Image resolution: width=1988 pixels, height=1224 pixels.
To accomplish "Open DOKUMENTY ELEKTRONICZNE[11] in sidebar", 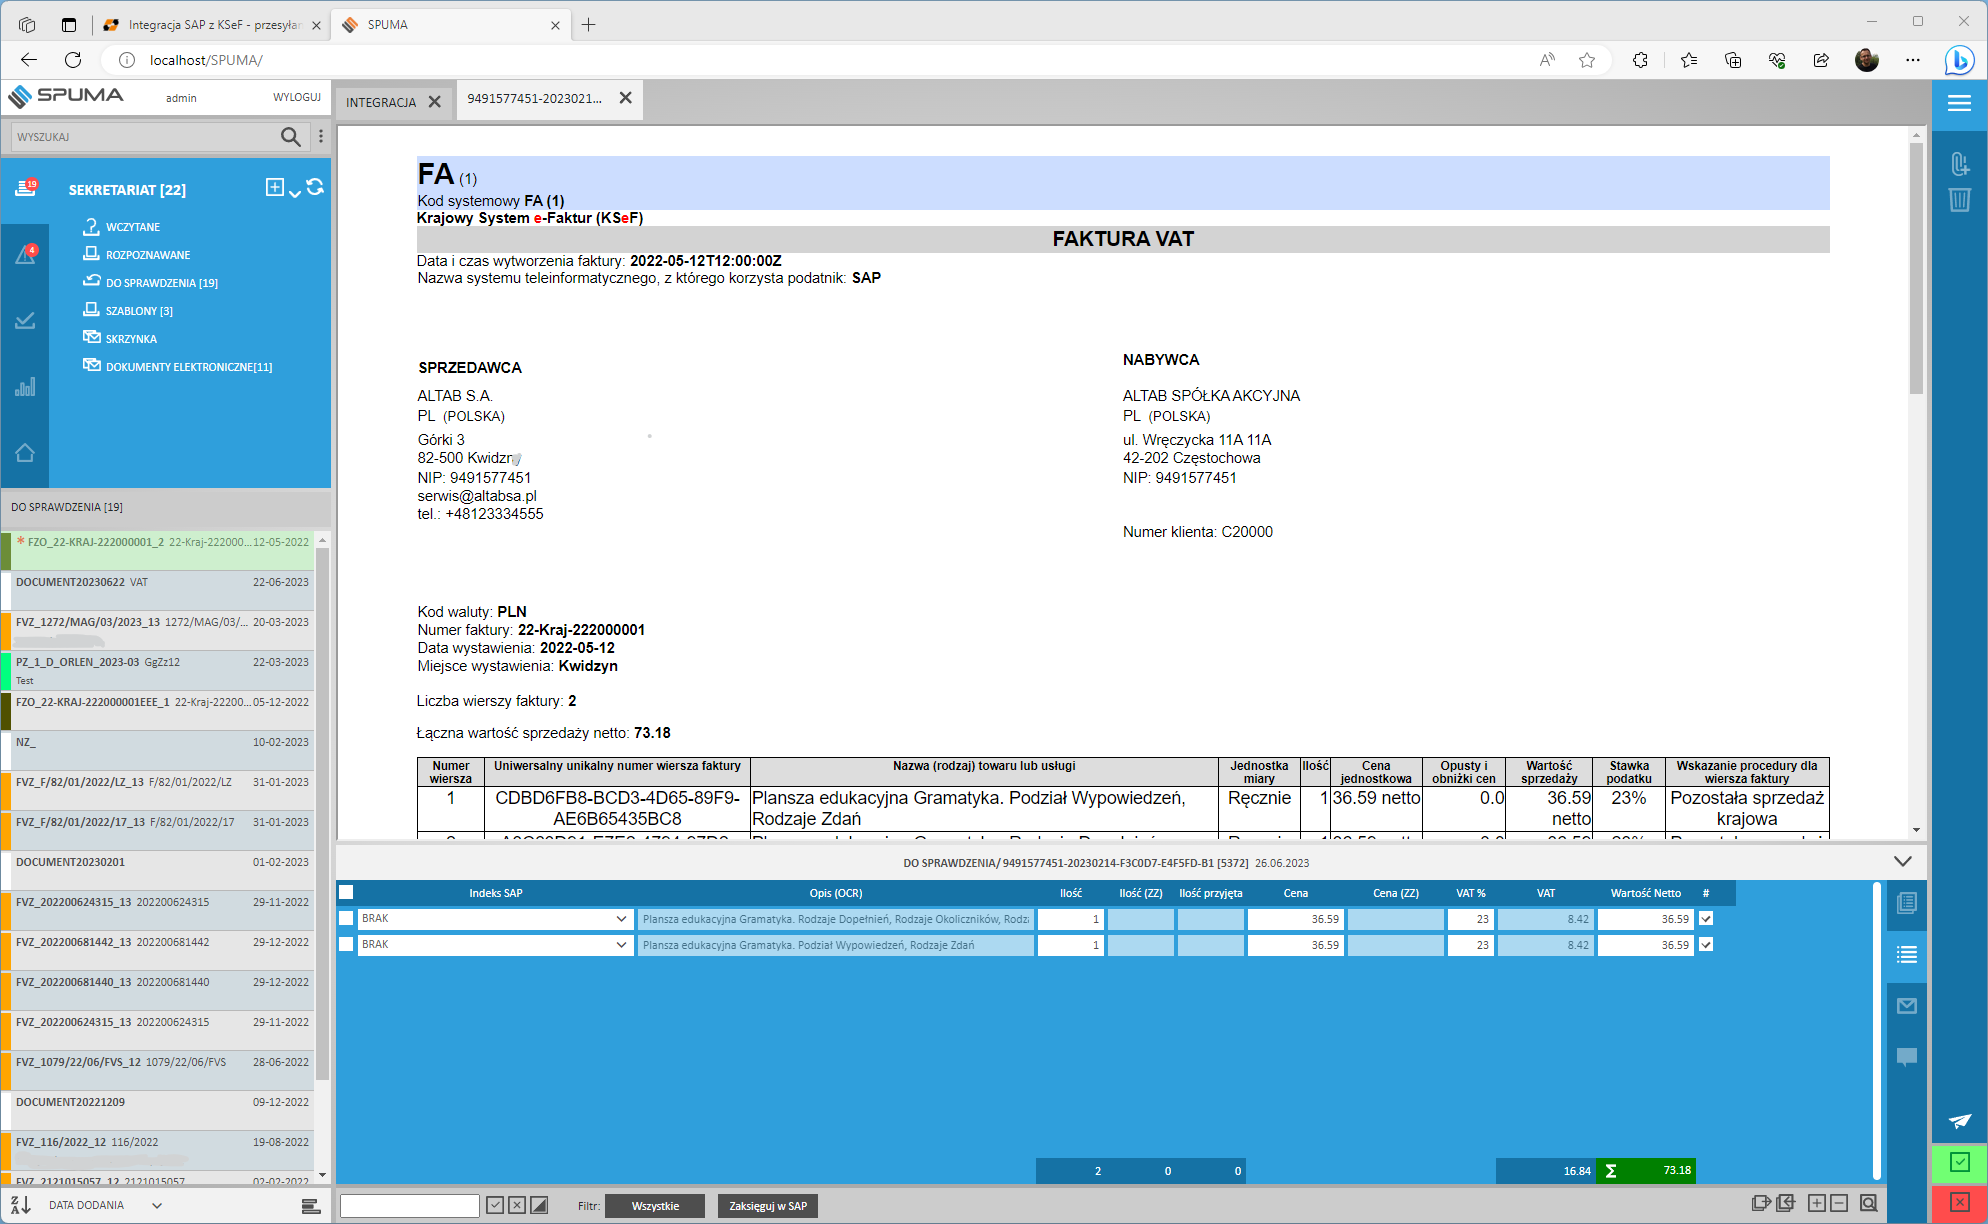I will click(188, 367).
